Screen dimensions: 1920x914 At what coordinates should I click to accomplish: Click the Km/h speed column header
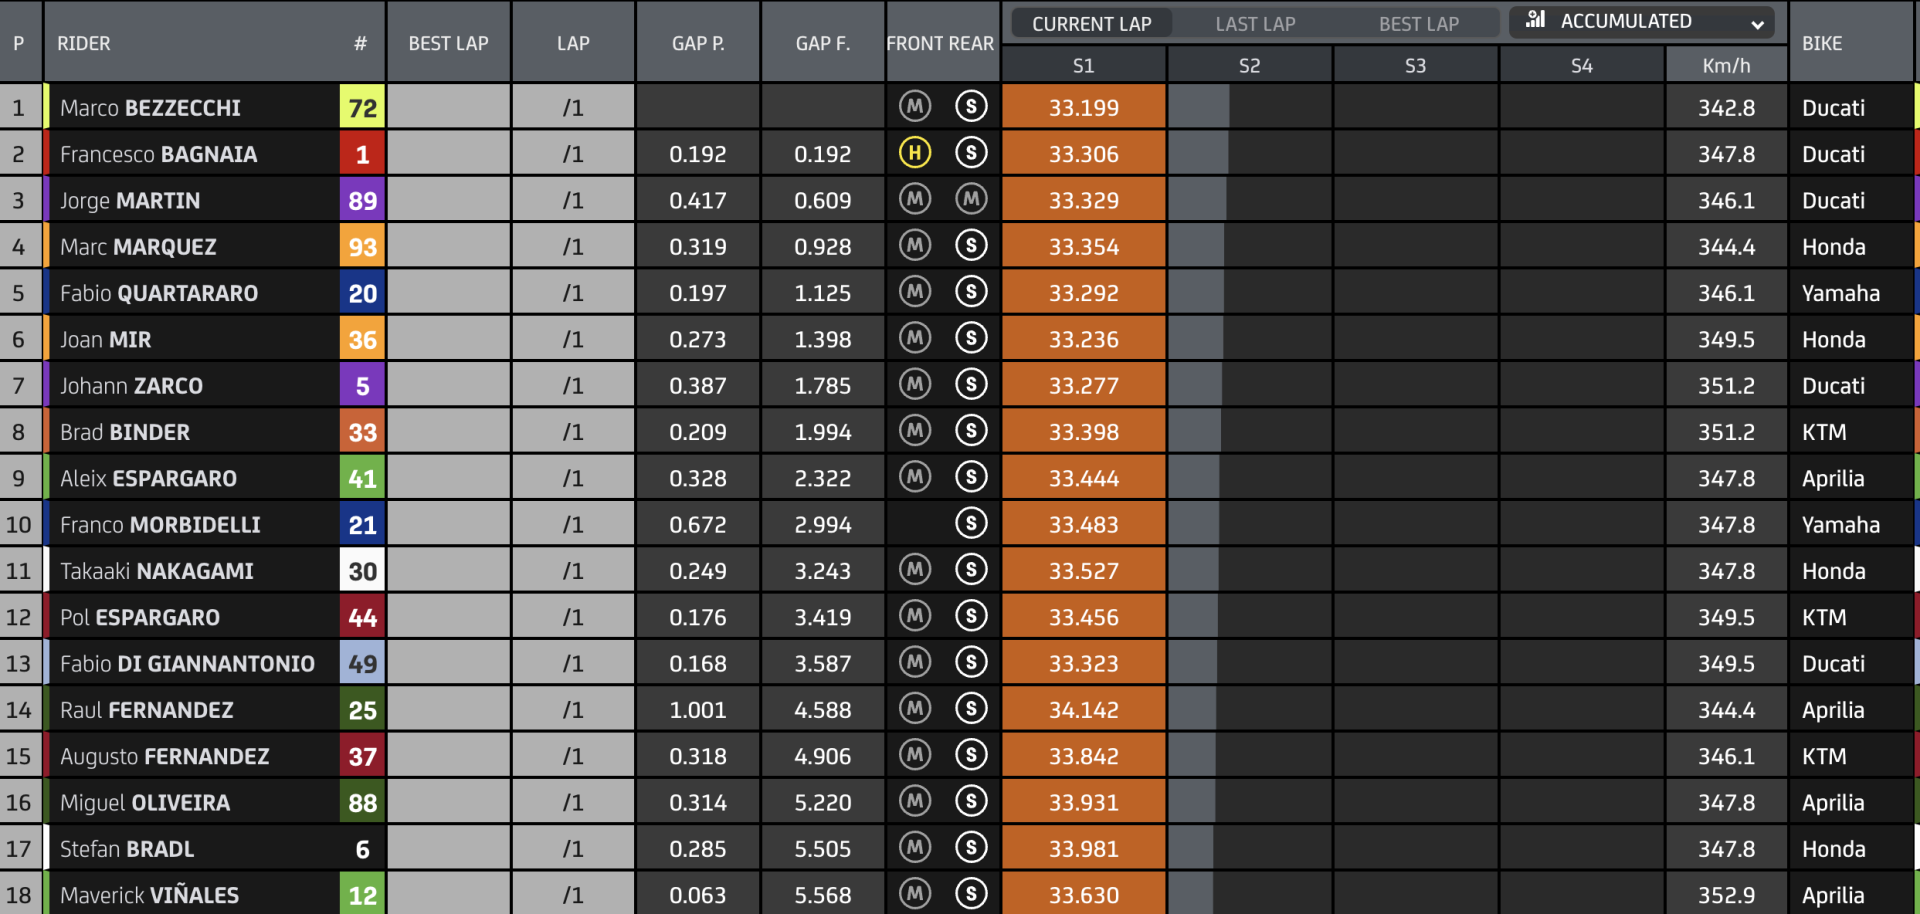tap(1726, 66)
